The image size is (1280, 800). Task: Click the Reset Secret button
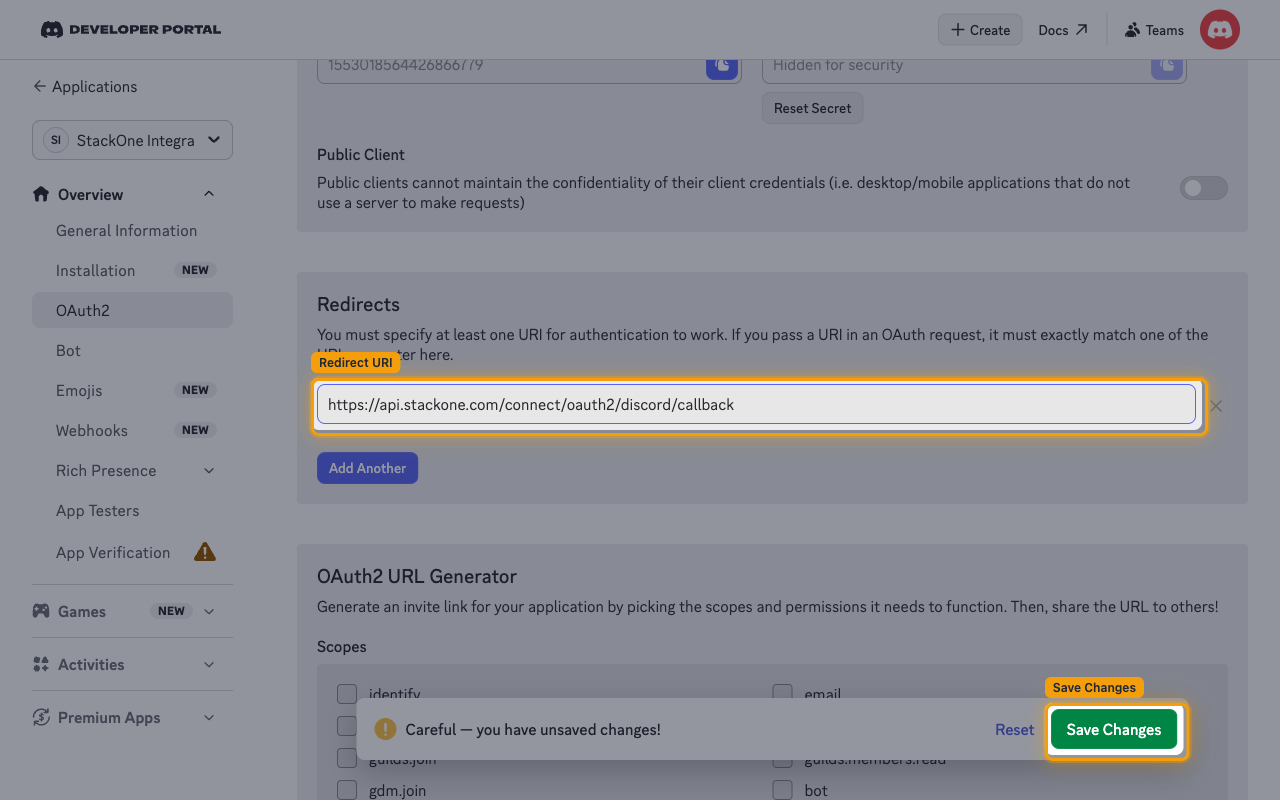point(812,108)
